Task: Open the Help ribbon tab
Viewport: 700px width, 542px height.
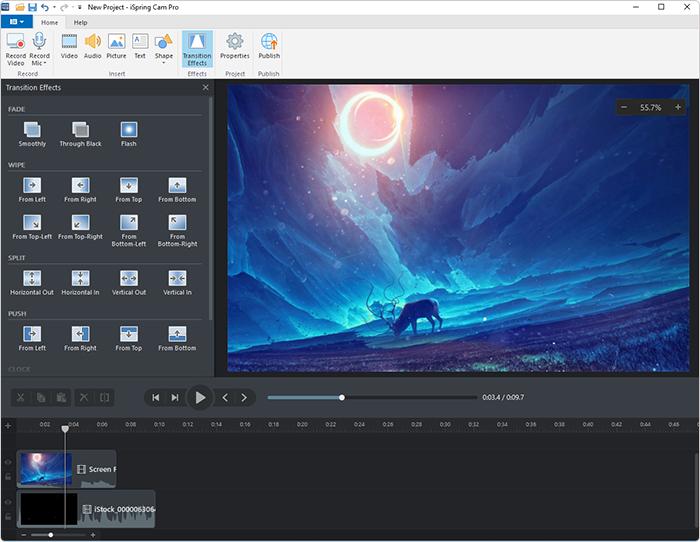Action: click(x=80, y=22)
